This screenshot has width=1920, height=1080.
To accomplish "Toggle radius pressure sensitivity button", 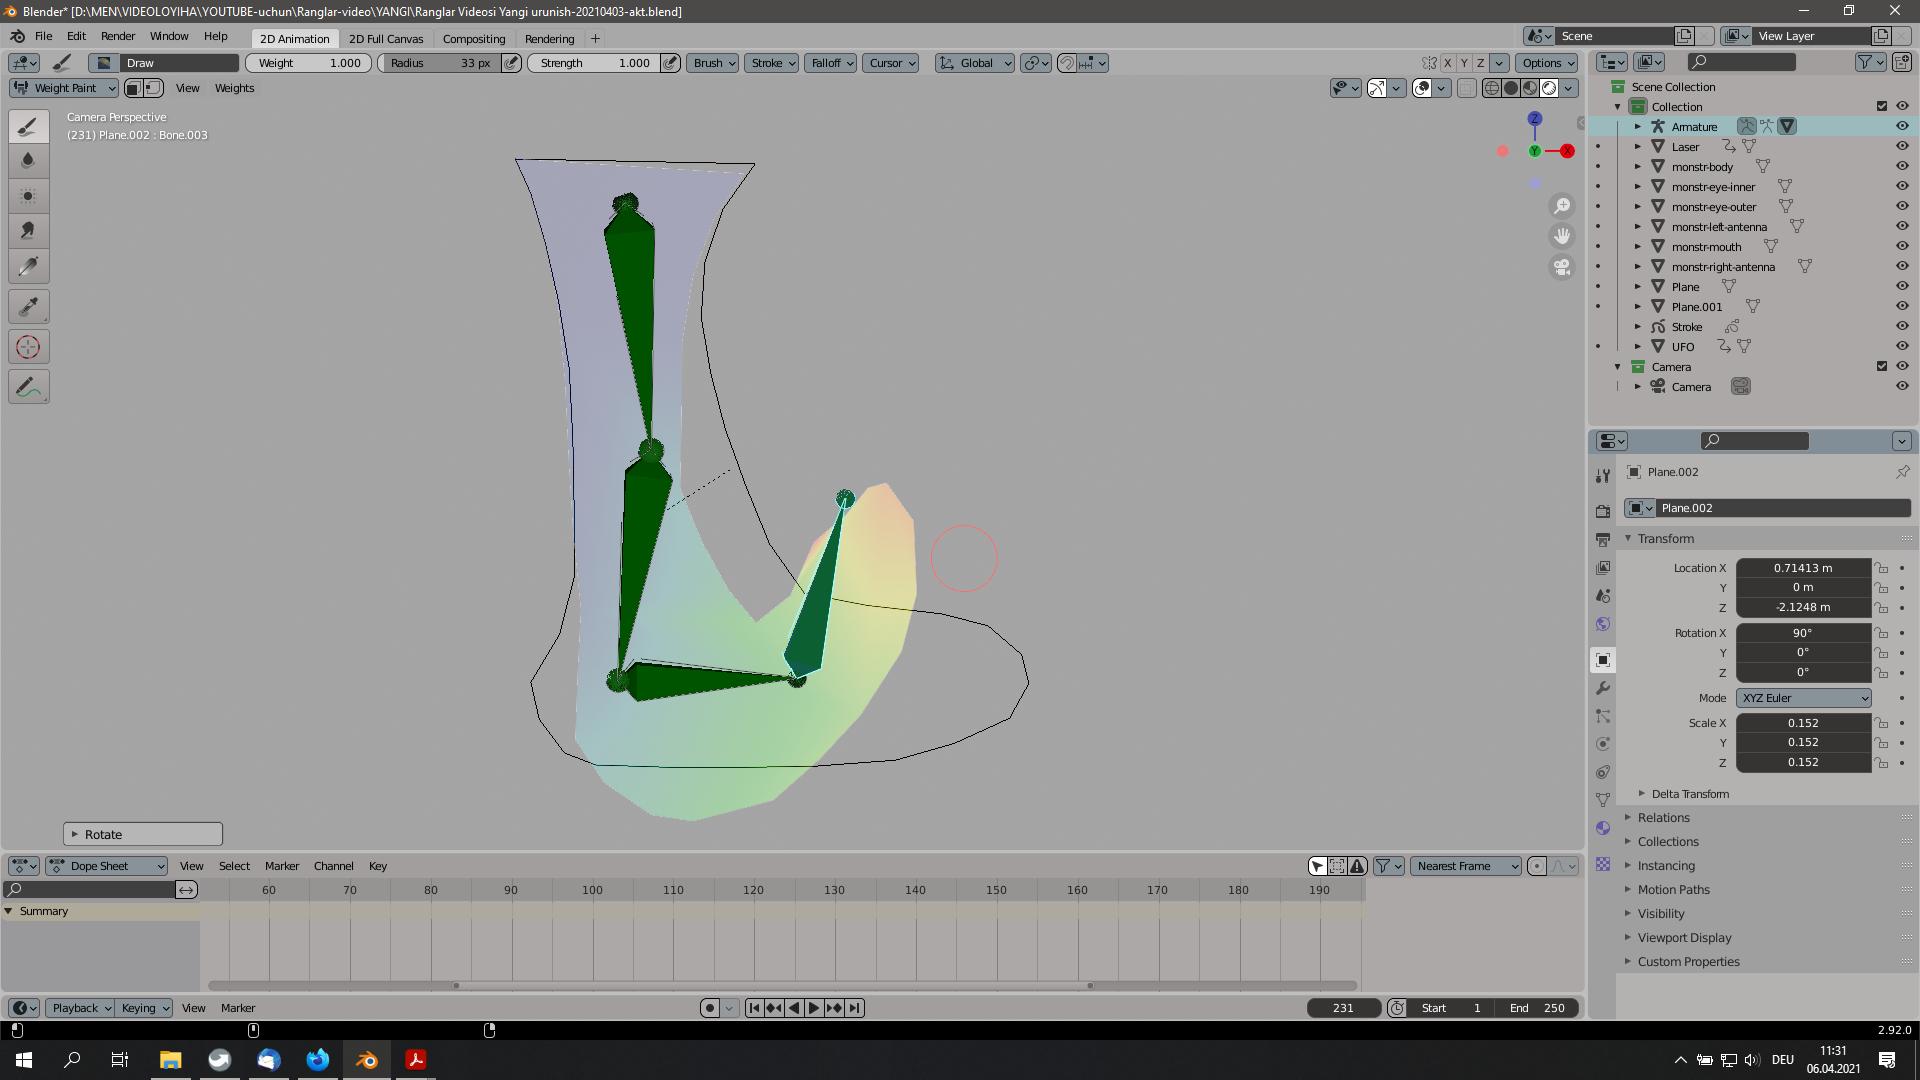I will 511,63.
